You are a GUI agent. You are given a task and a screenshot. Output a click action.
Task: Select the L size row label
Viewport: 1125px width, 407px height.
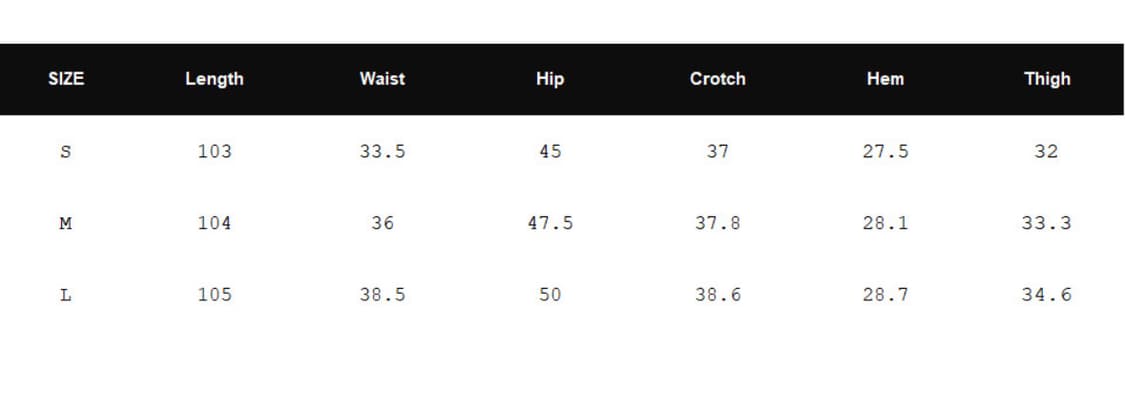[x=66, y=295]
